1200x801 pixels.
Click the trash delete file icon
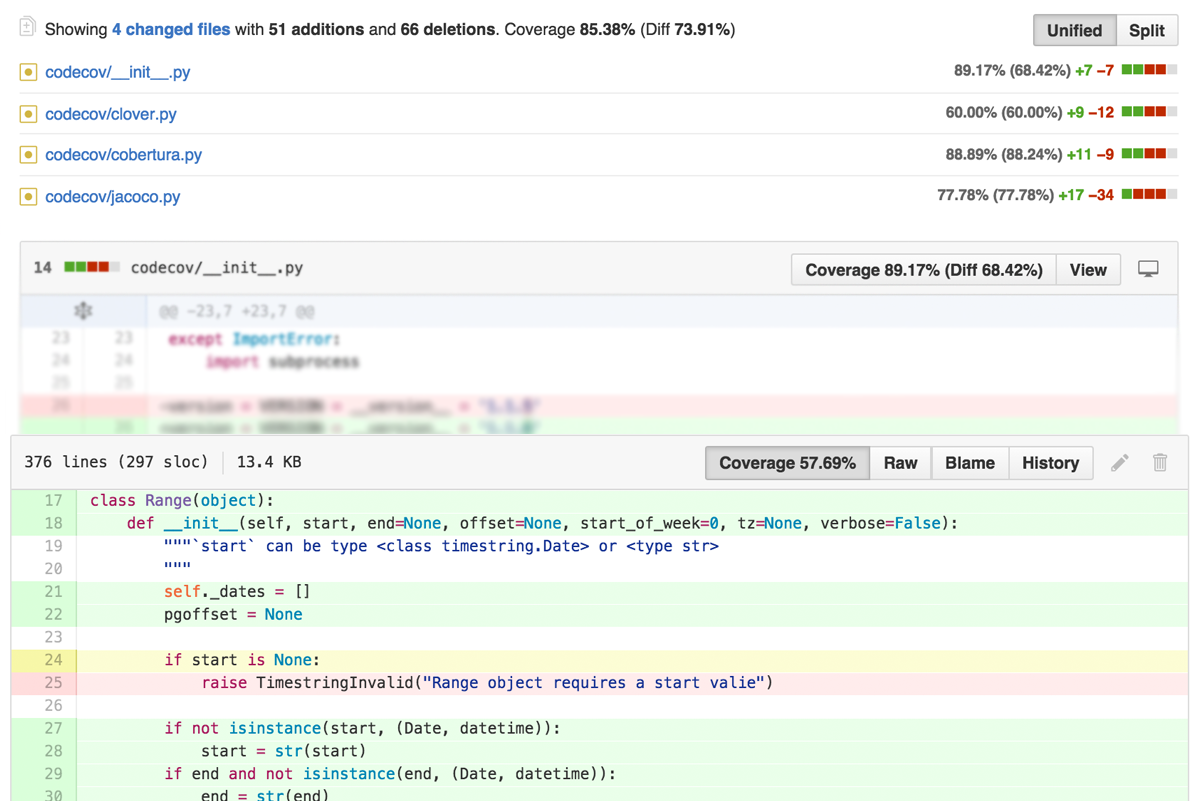(1160, 462)
